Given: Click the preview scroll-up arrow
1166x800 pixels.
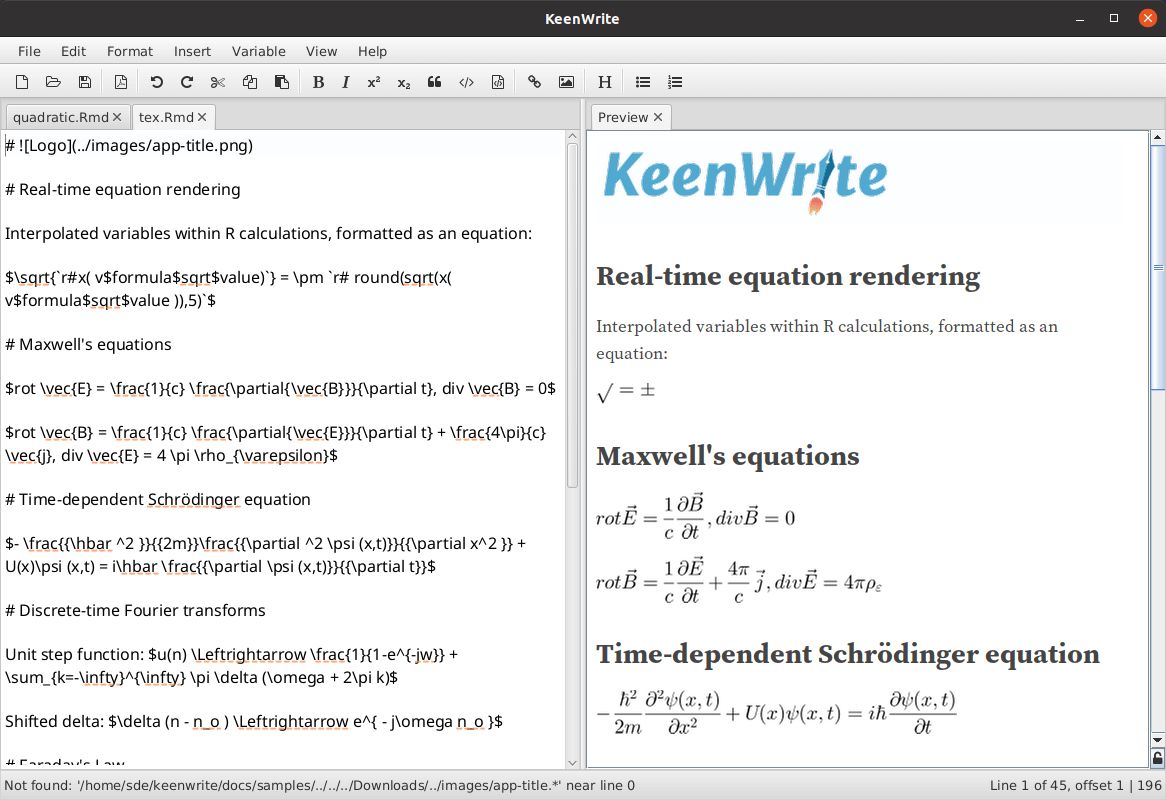Looking at the screenshot, I should click(x=1158, y=138).
